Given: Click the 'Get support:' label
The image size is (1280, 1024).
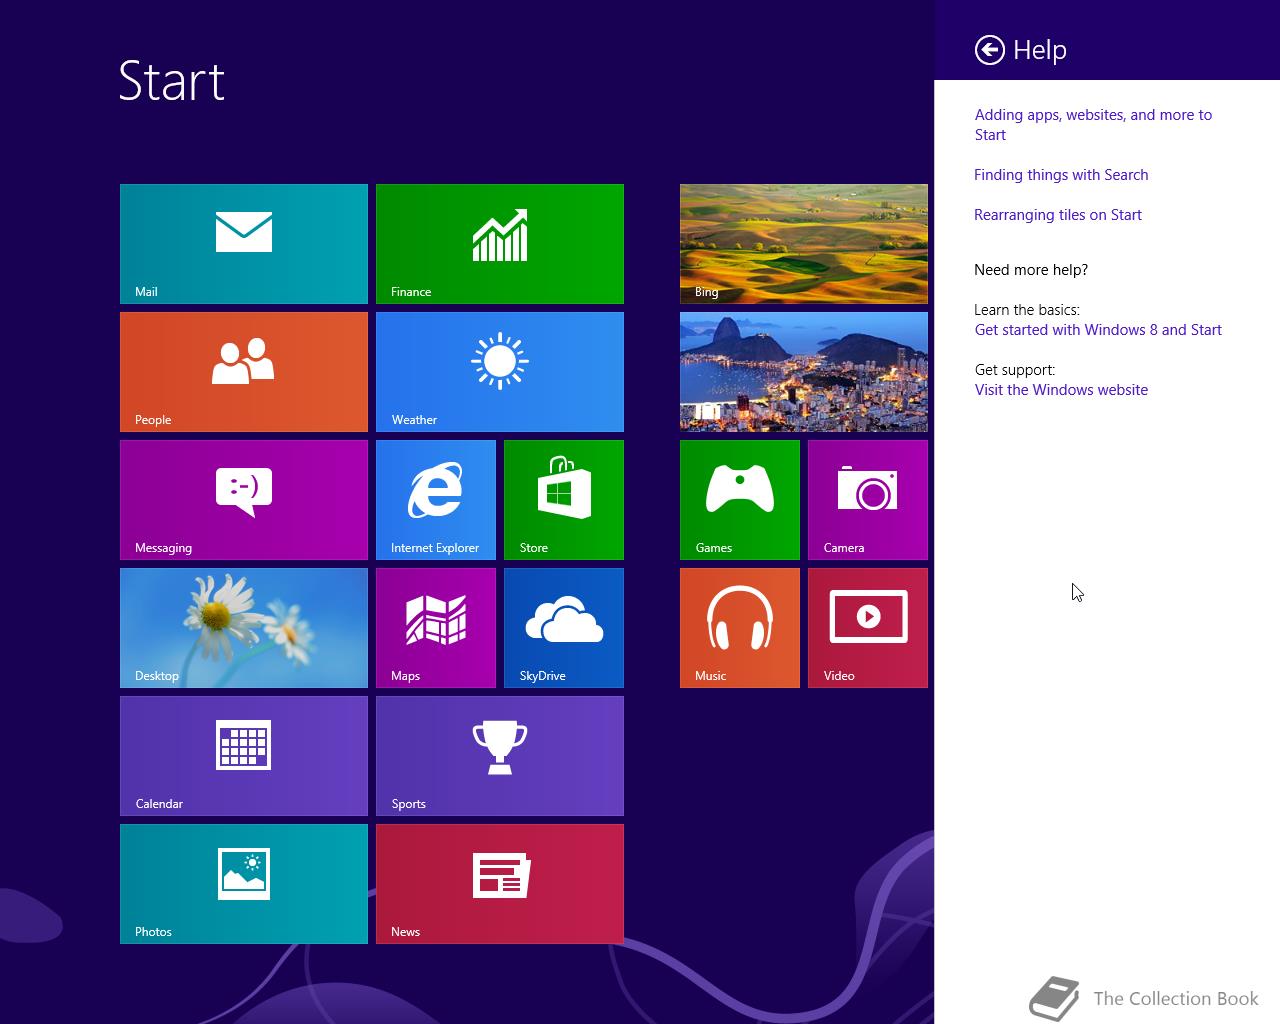Looking at the screenshot, I should [1015, 370].
